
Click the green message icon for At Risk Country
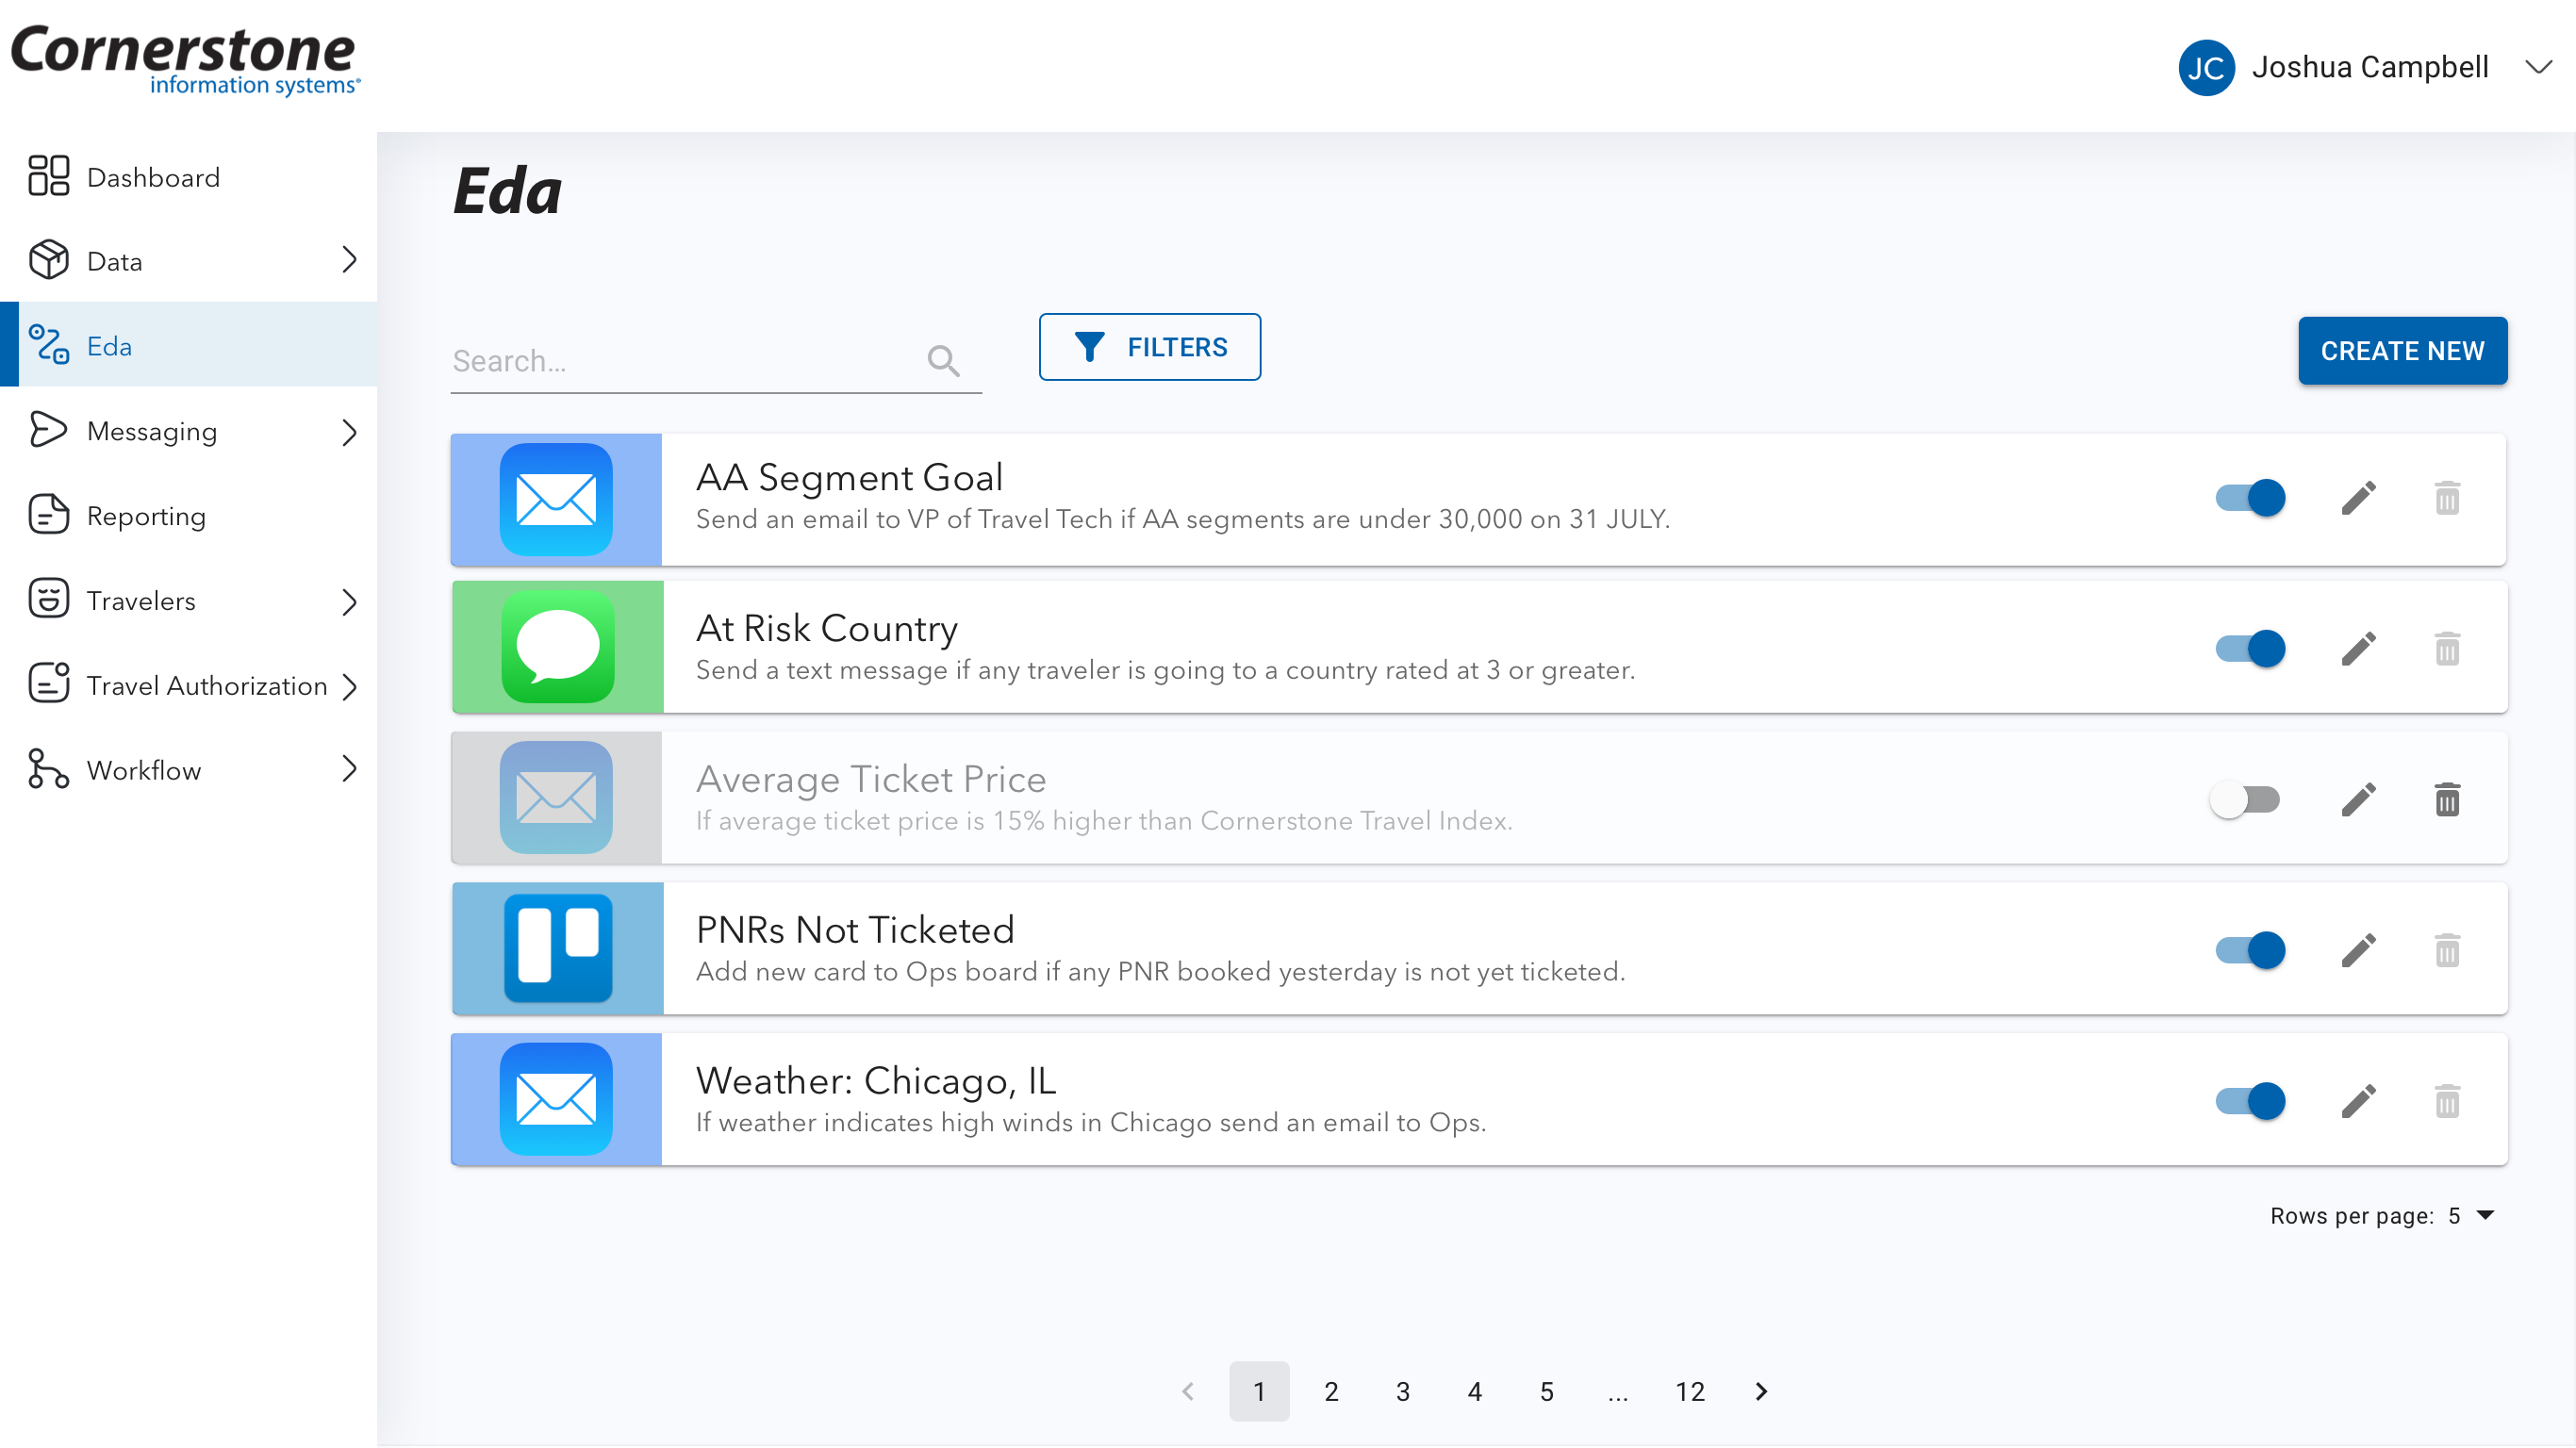pos(557,647)
